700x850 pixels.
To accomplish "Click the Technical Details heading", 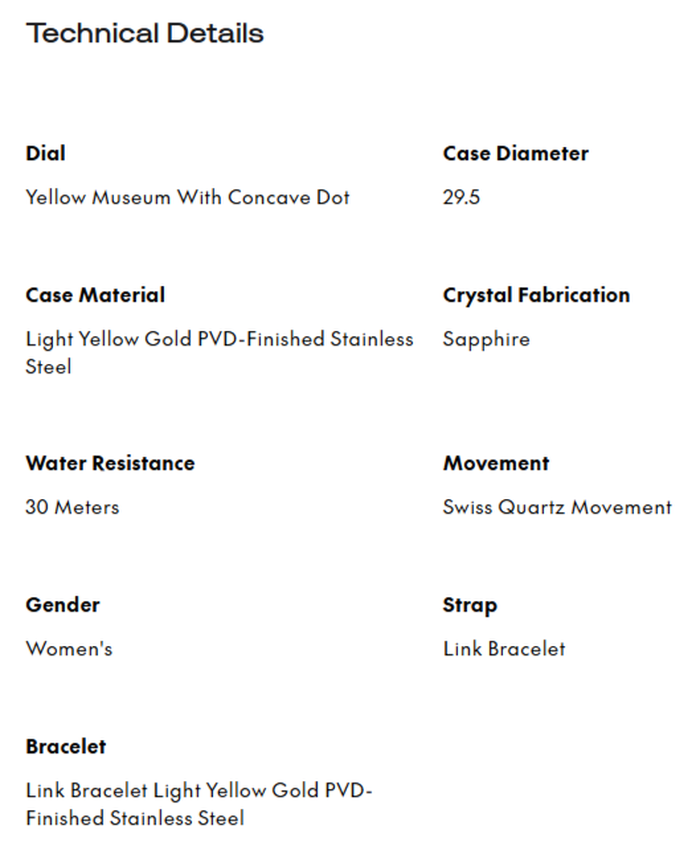I will click(x=145, y=33).
